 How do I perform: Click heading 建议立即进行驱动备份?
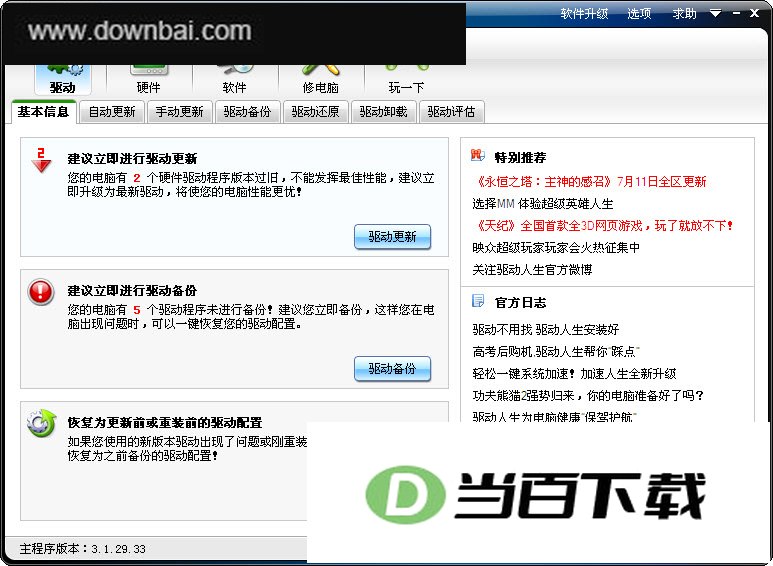coord(132,290)
